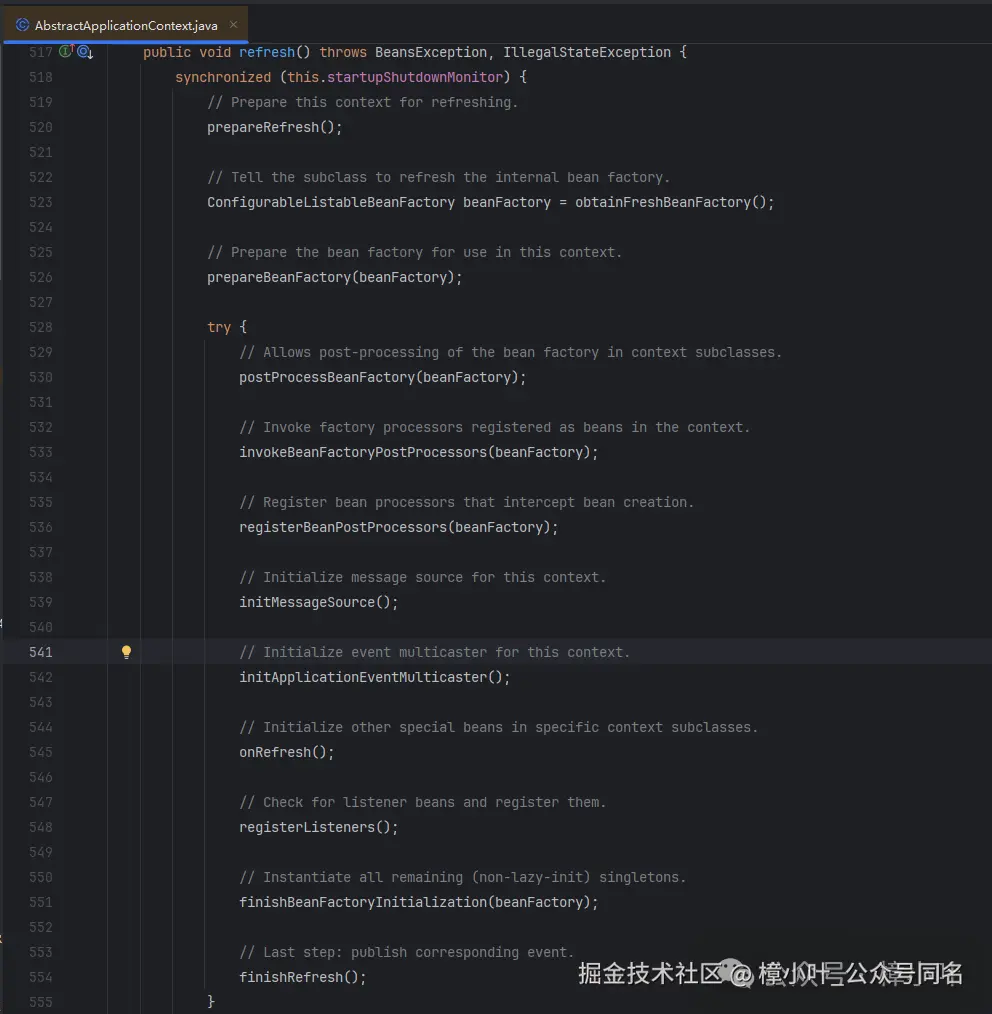
Task: Select the AbstractApplicationContext.java editor tab
Action: click(x=125, y=25)
